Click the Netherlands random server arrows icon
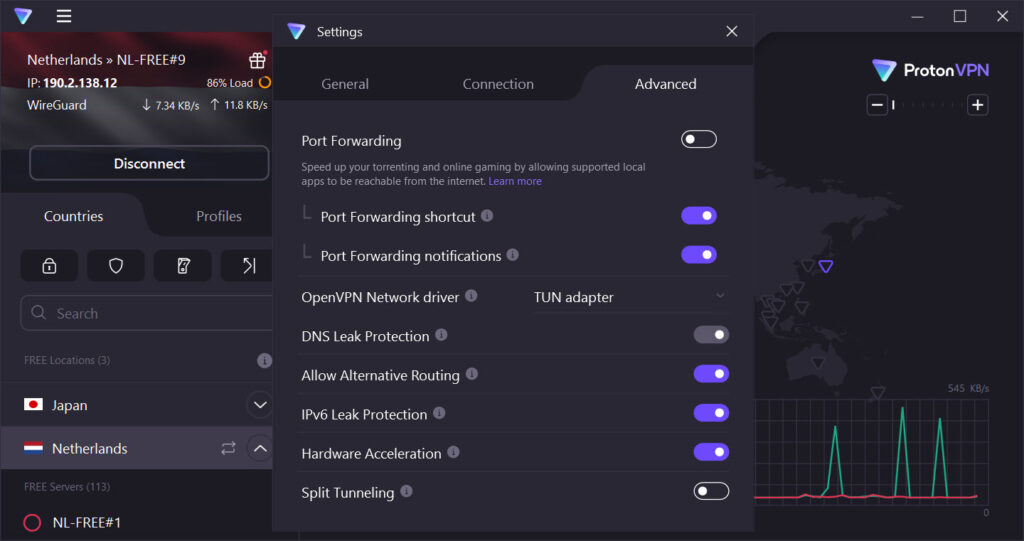 point(228,448)
